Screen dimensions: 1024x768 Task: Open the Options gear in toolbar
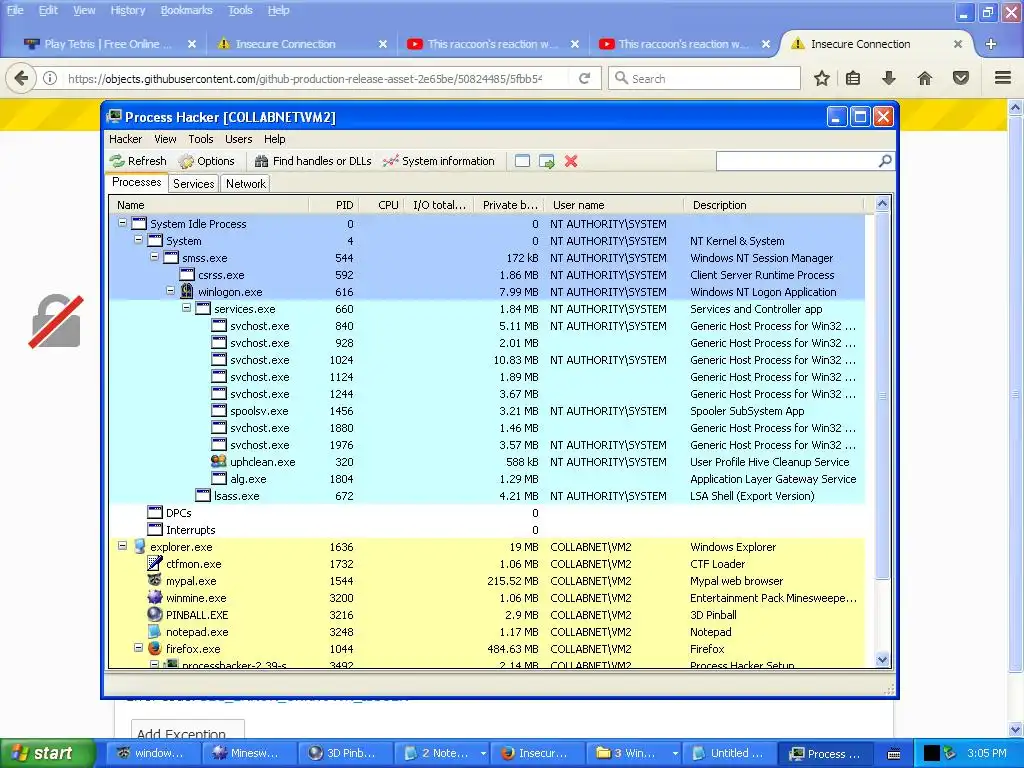[206, 161]
